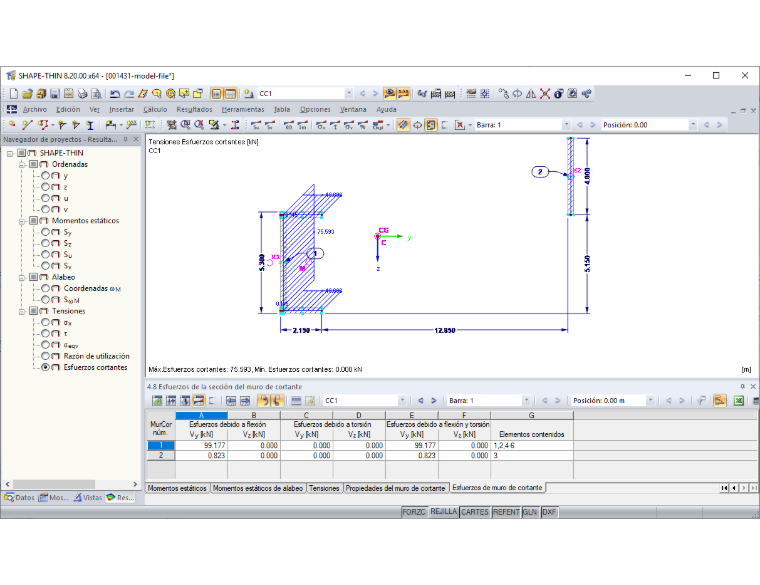Click the print preview icon in the top toolbar
This screenshot has width=760, height=585.
tap(96, 94)
